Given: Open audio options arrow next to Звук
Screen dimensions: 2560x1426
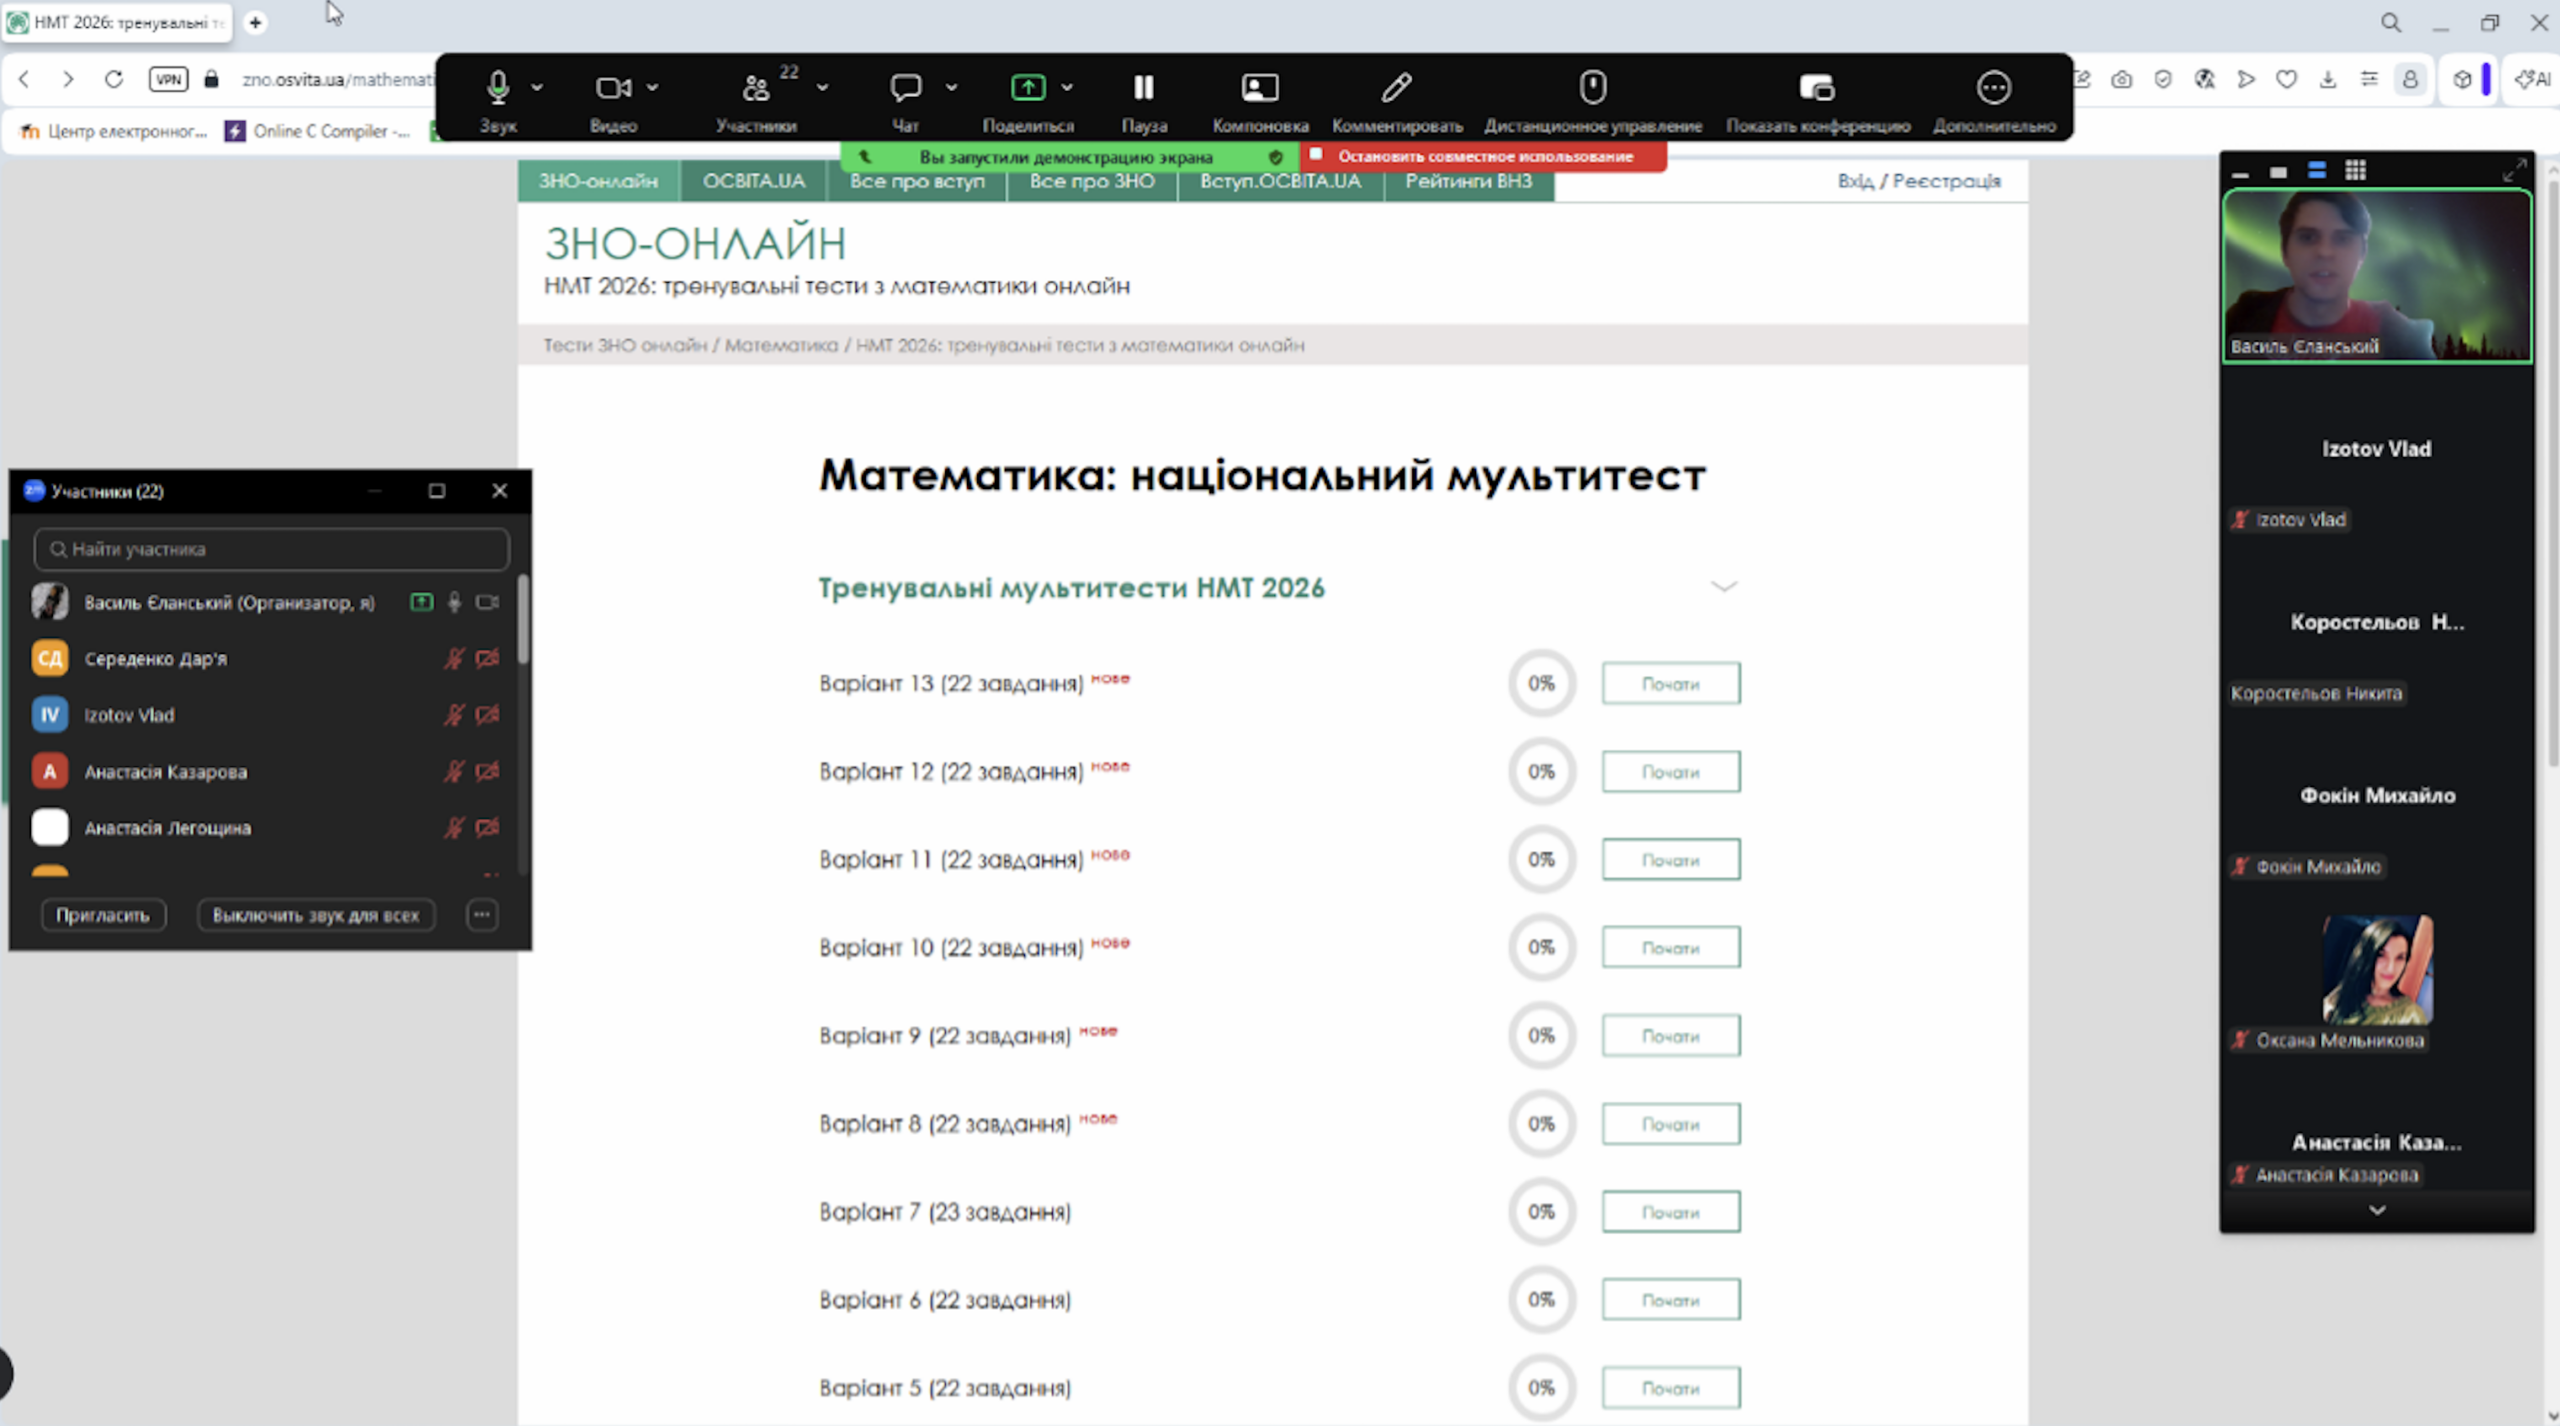Looking at the screenshot, I should pyautogui.click(x=537, y=88).
